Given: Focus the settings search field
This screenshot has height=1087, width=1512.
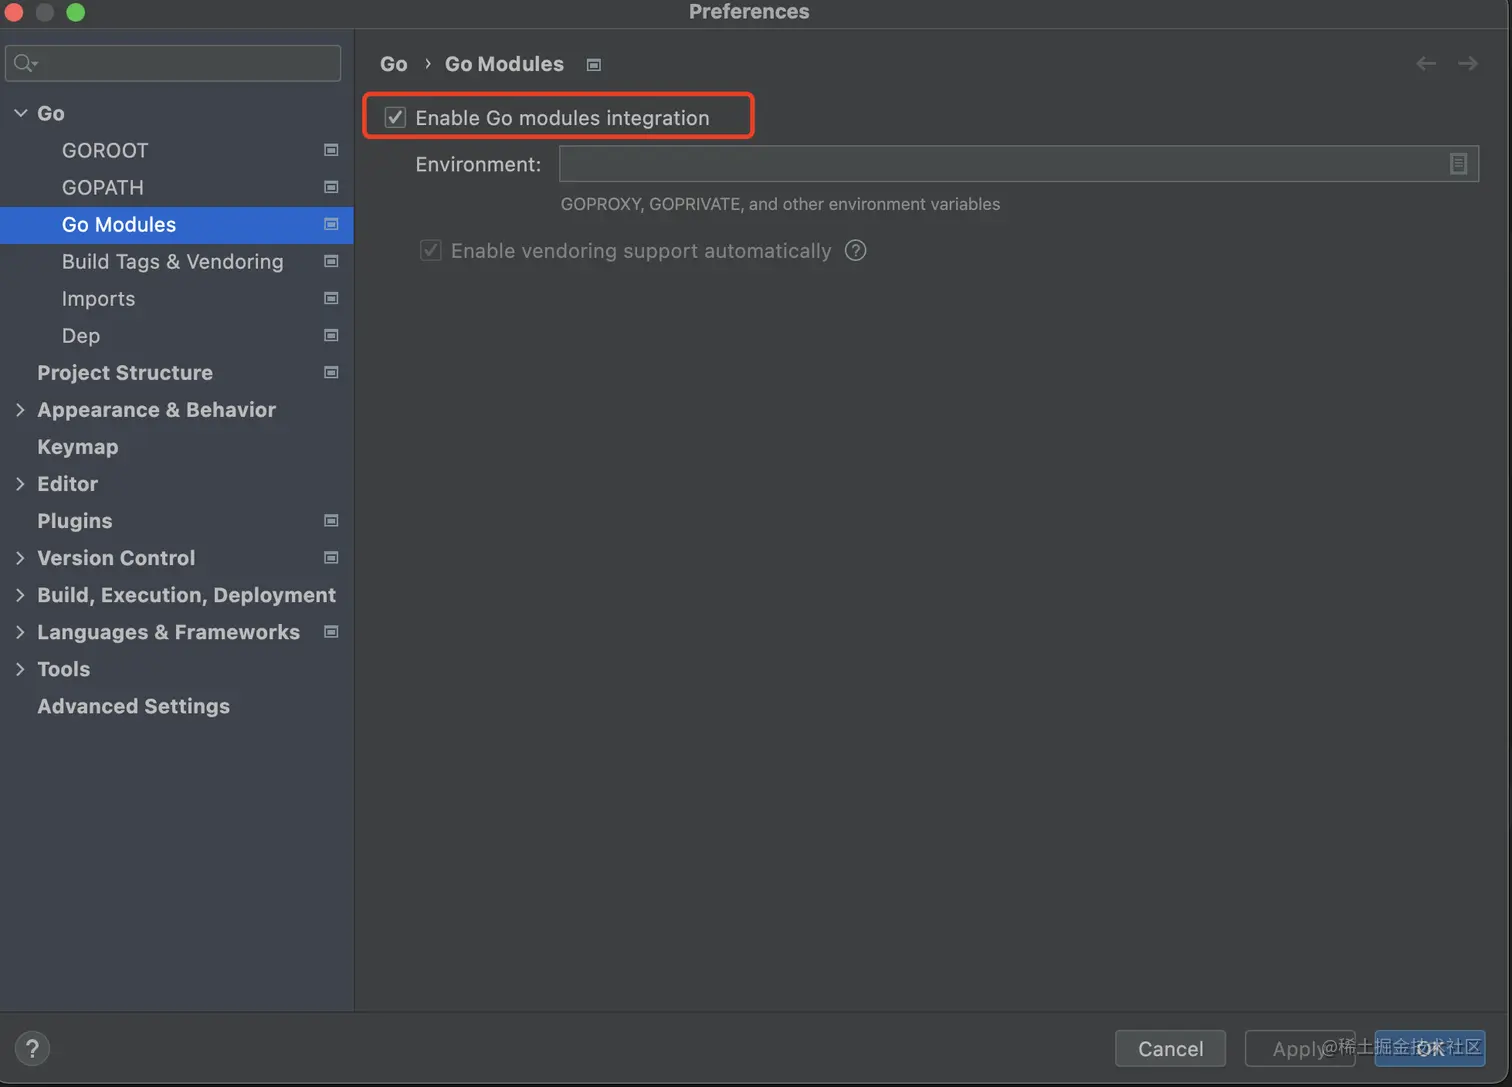Looking at the screenshot, I should 173,64.
